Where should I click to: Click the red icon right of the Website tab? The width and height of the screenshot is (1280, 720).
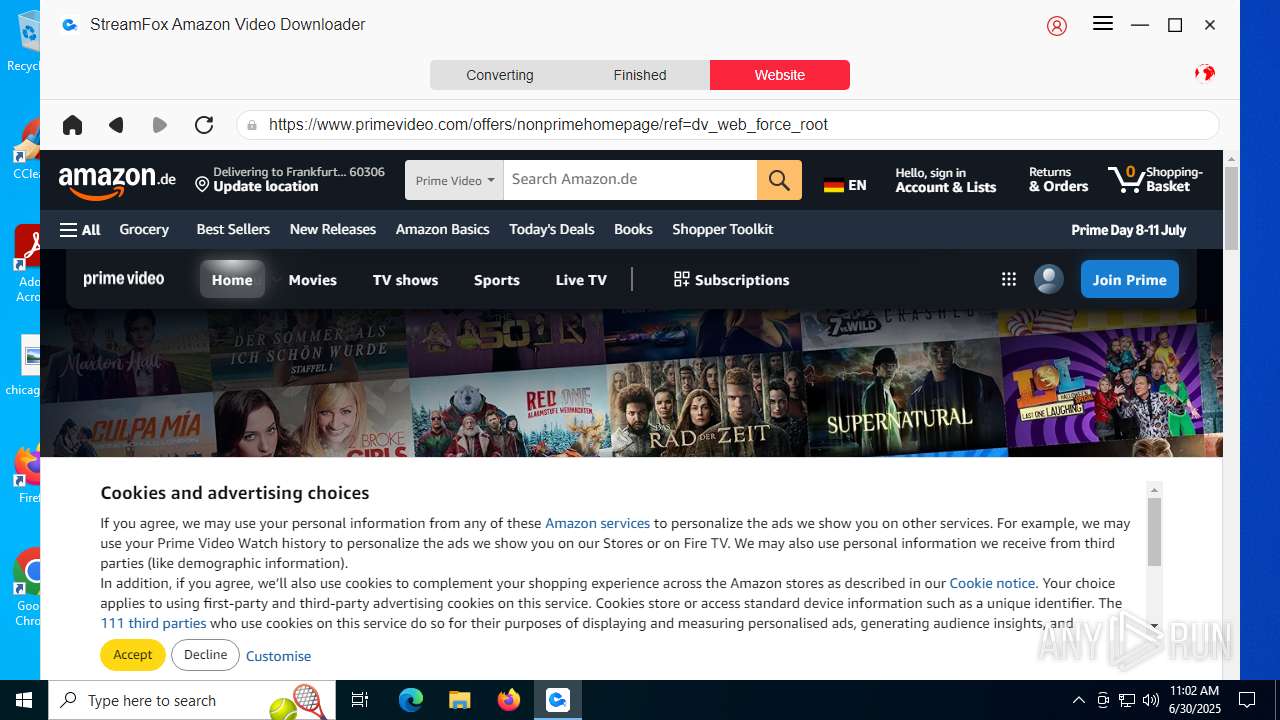[1205, 73]
